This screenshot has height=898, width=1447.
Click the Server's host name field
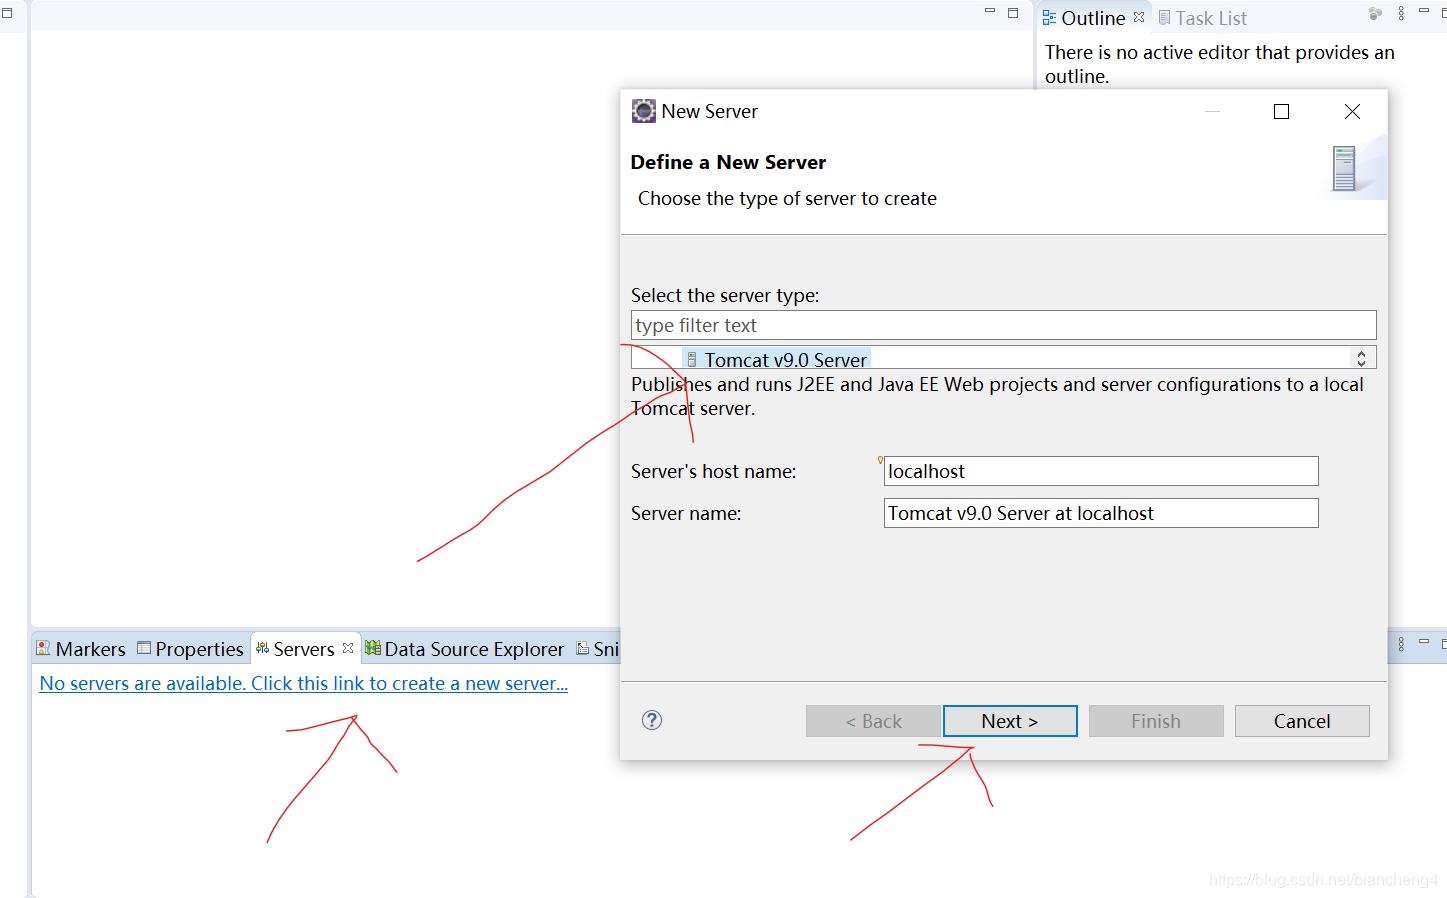[x=1101, y=471]
